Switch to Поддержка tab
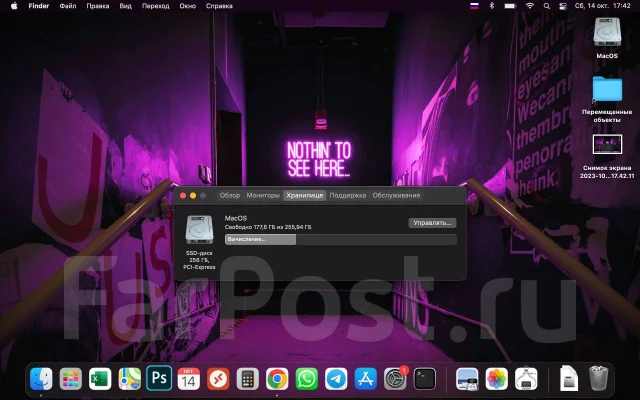 click(x=348, y=195)
